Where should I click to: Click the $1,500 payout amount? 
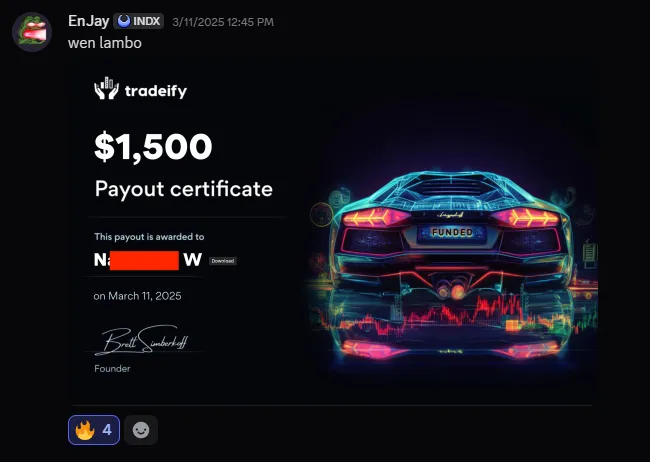(153, 146)
